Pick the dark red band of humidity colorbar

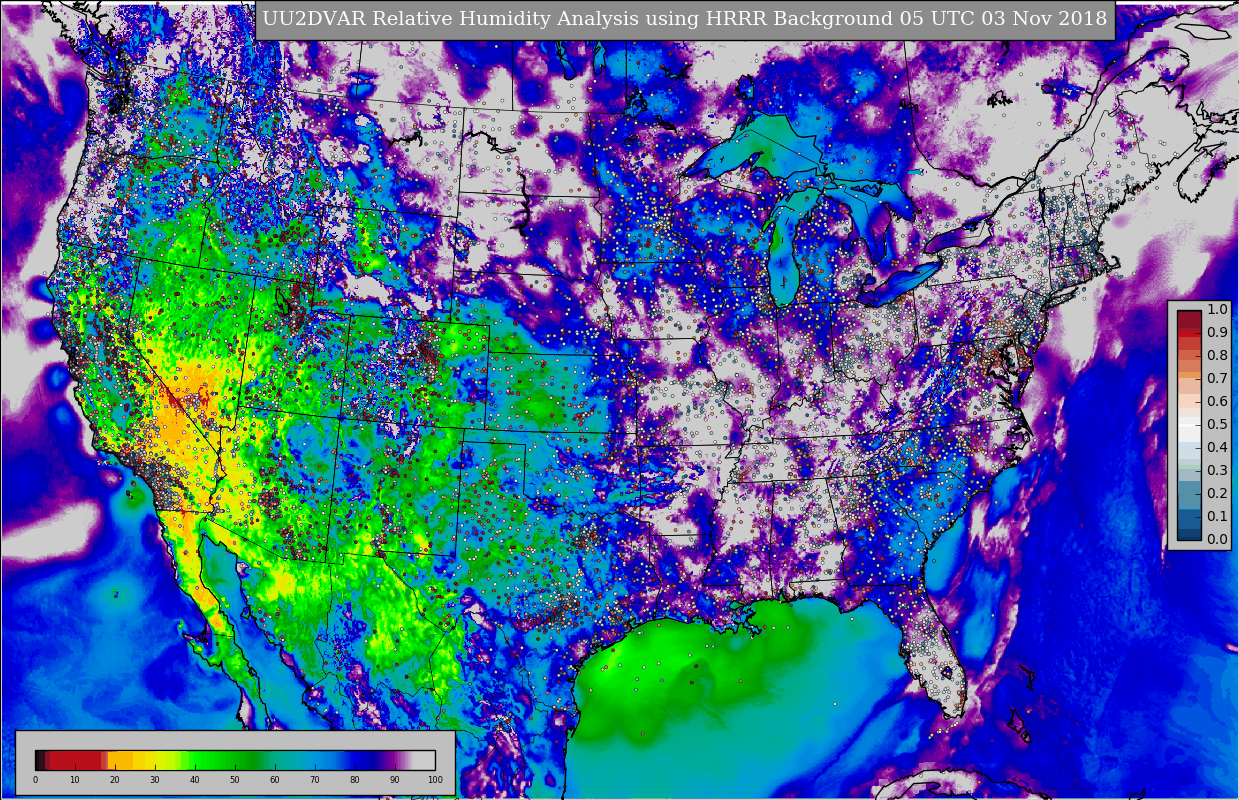[x=75, y=760]
